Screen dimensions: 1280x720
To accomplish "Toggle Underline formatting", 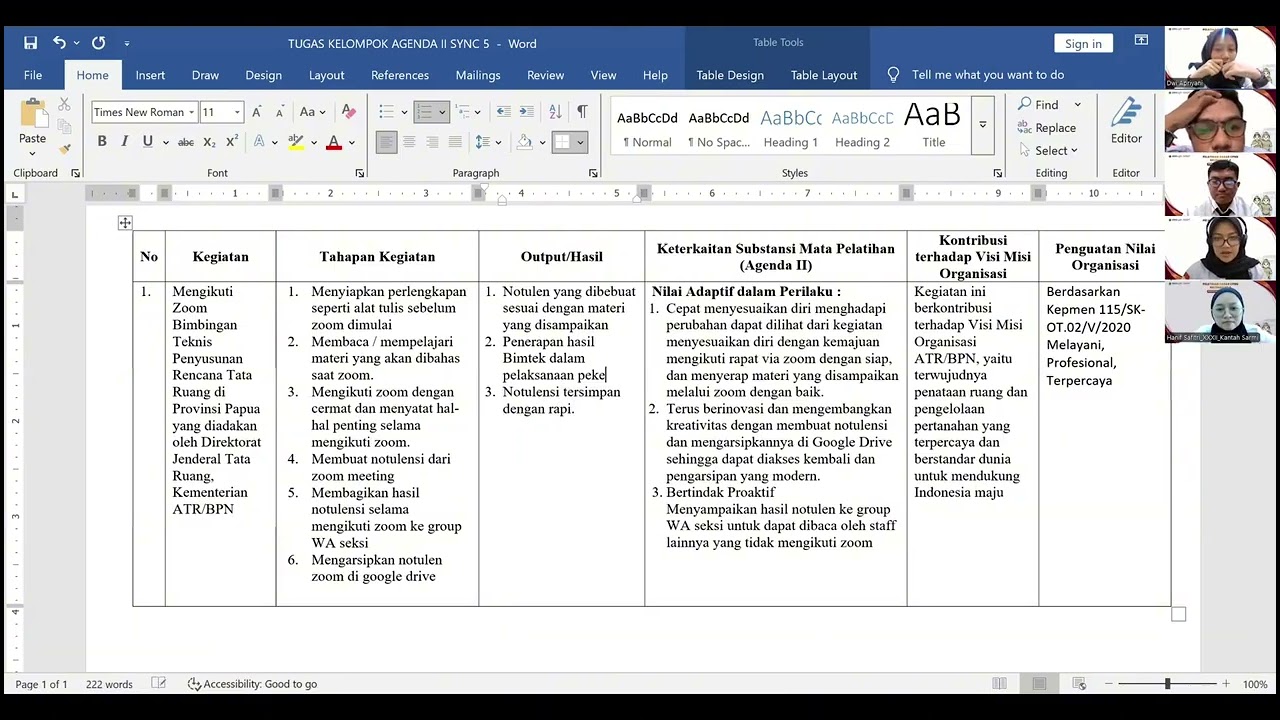I will 148,143.
